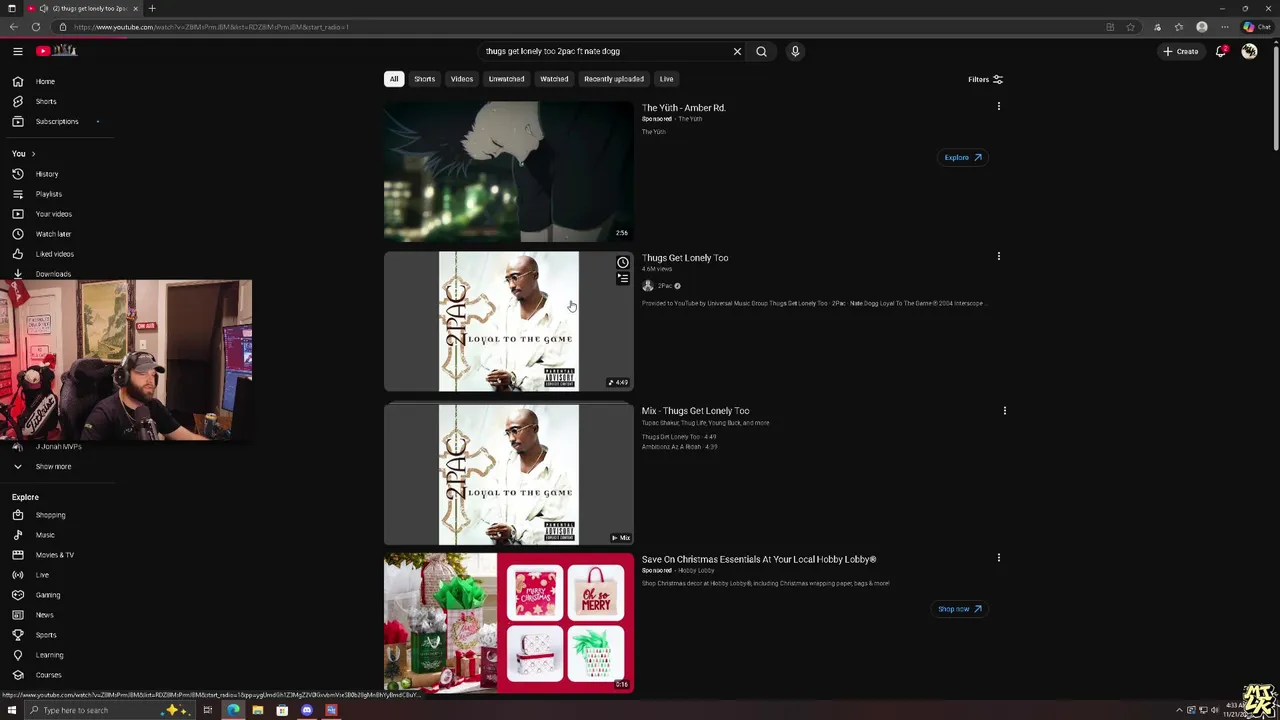Open the search Filters panel
The height and width of the screenshot is (720, 1280).
click(x=985, y=79)
